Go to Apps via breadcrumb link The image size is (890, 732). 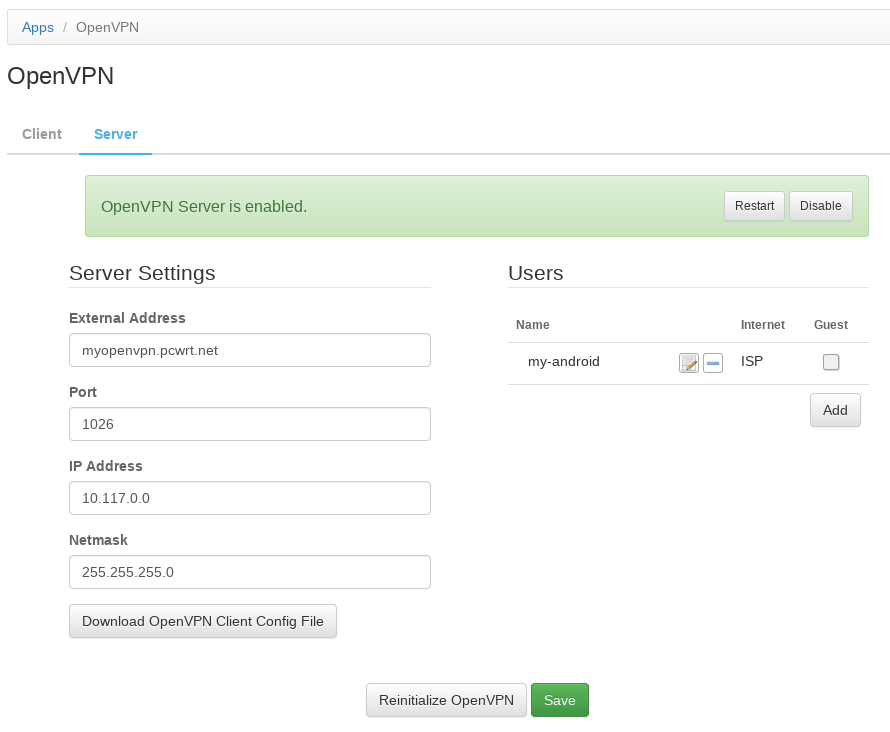point(38,27)
